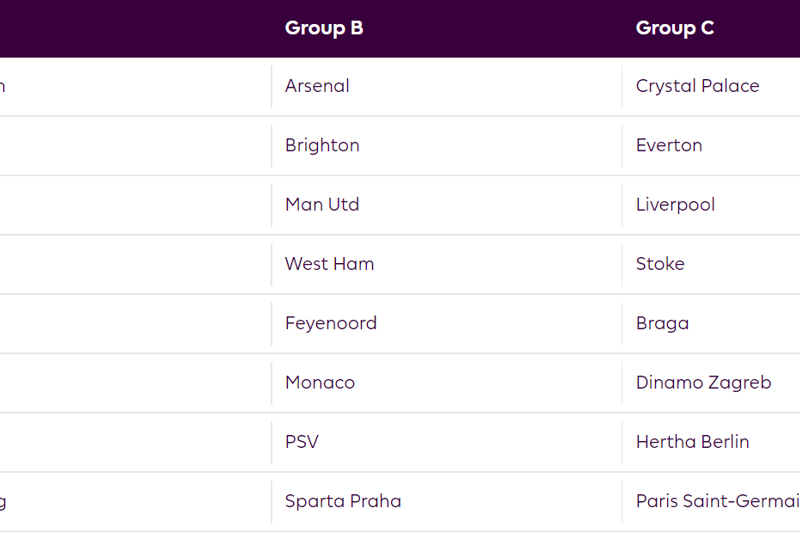Click Hertha Berlin in Group C
The width and height of the screenshot is (800, 533).
pyautogui.click(x=692, y=442)
